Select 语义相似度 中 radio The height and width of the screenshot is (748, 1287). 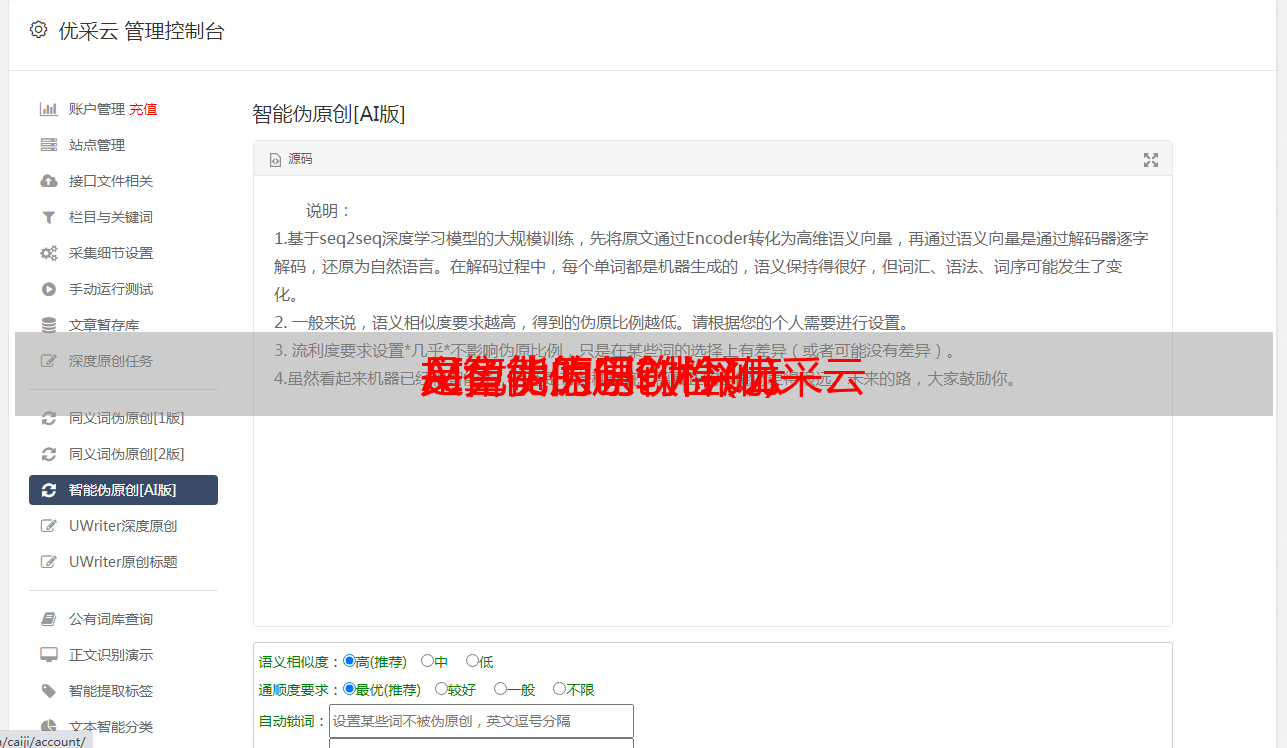(427, 661)
